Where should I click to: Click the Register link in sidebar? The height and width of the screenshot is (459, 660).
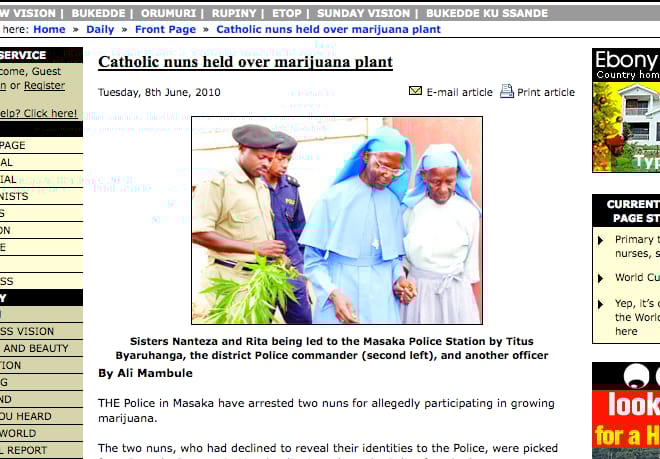(x=44, y=85)
